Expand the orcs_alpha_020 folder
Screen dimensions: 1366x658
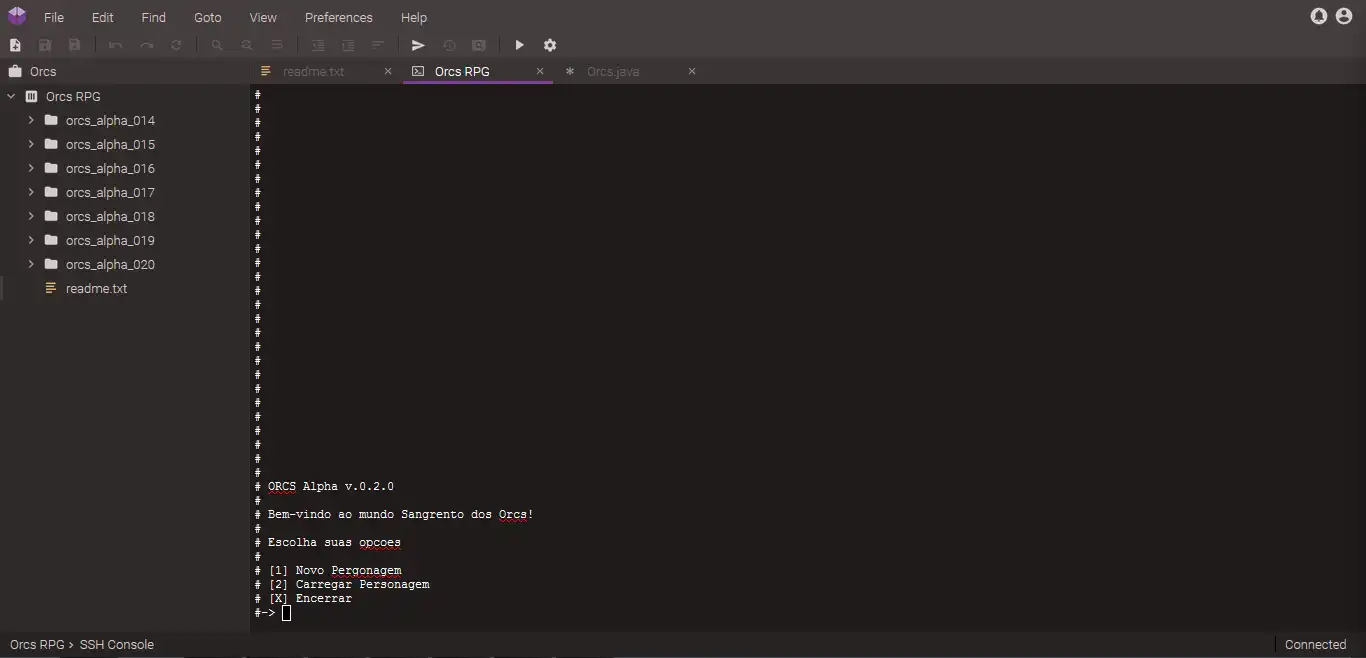[x=31, y=264]
